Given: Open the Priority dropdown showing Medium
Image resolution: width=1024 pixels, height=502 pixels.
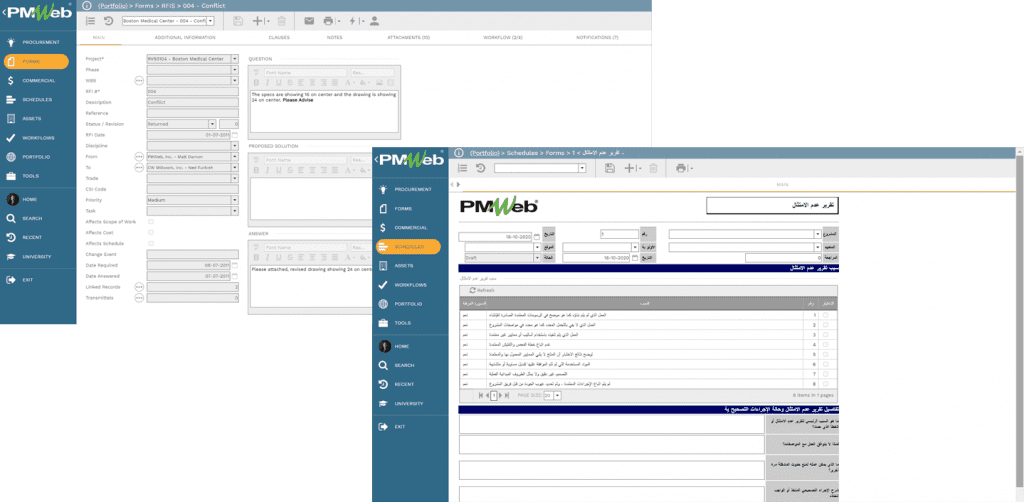Looking at the screenshot, I should (235, 200).
